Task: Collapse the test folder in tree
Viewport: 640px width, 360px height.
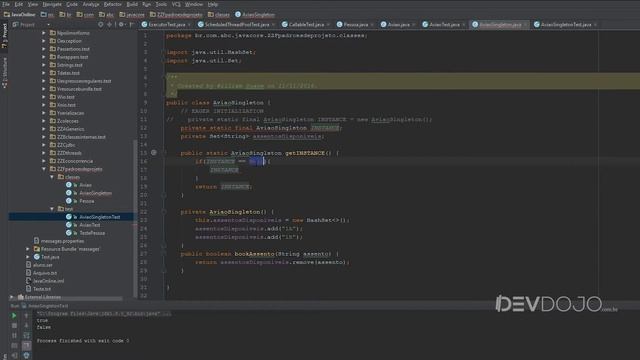Action: tap(52, 209)
